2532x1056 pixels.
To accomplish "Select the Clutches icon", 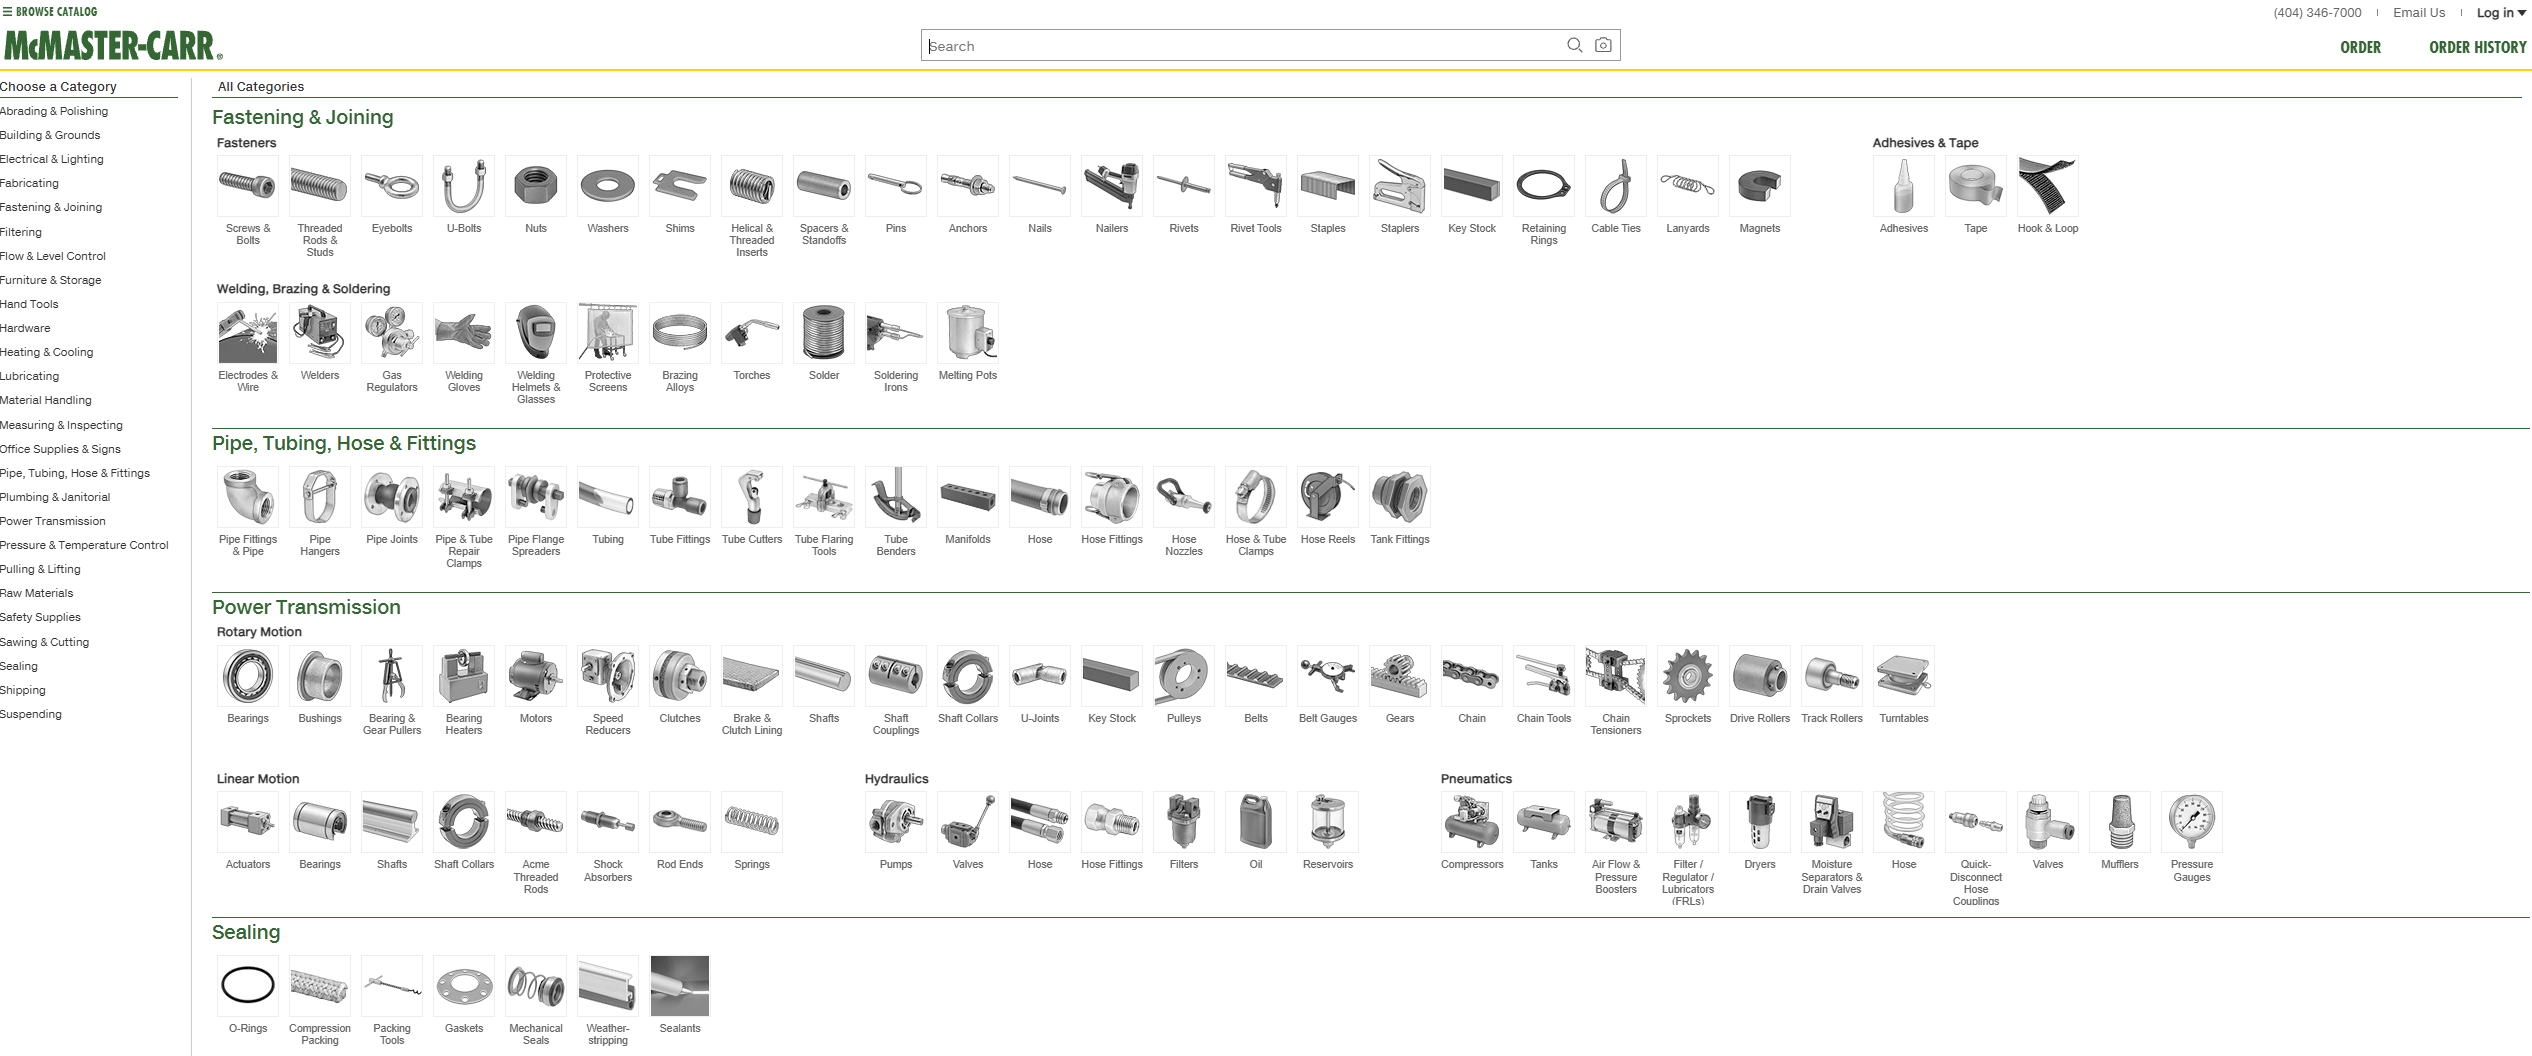I will pyautogui.click(x=680, y=676).
